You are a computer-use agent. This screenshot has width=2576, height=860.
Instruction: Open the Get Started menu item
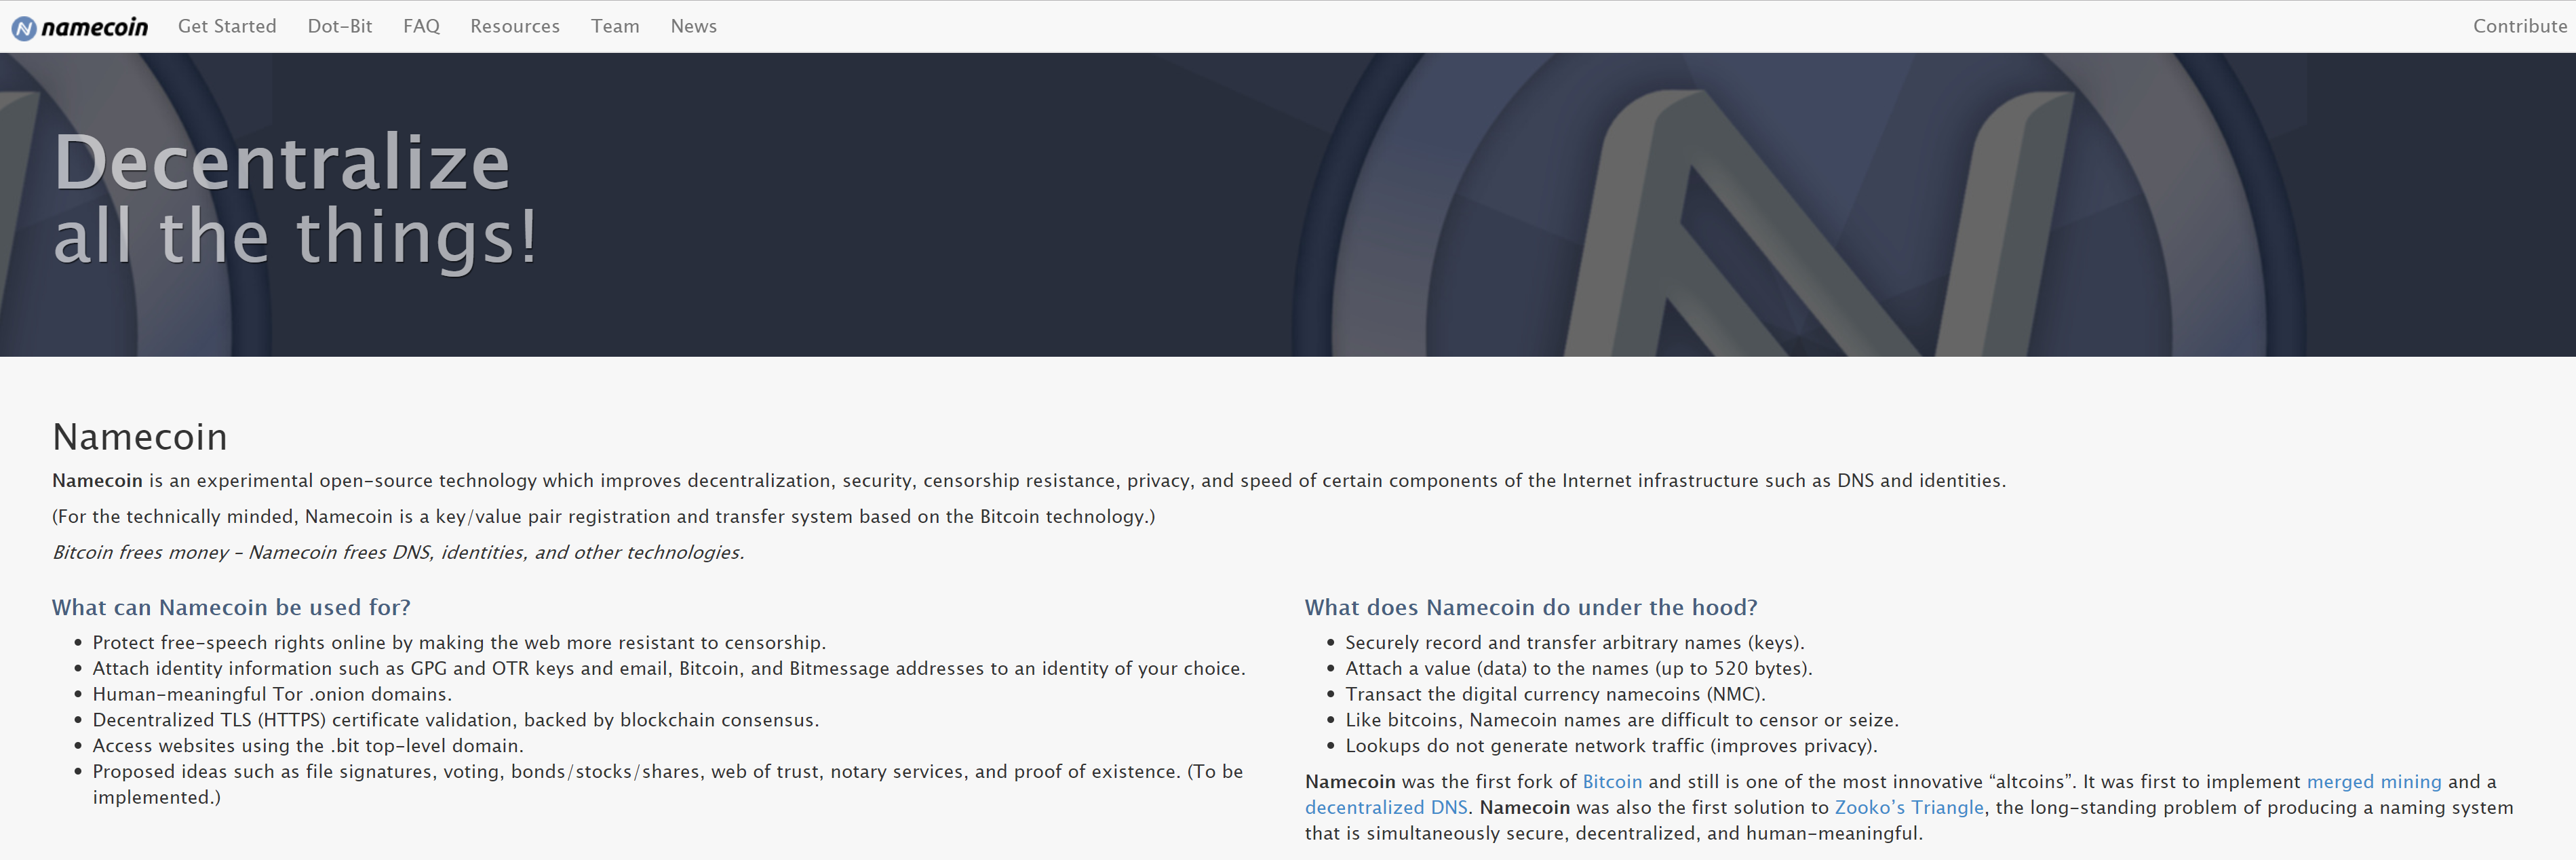[x=227, y=26]
